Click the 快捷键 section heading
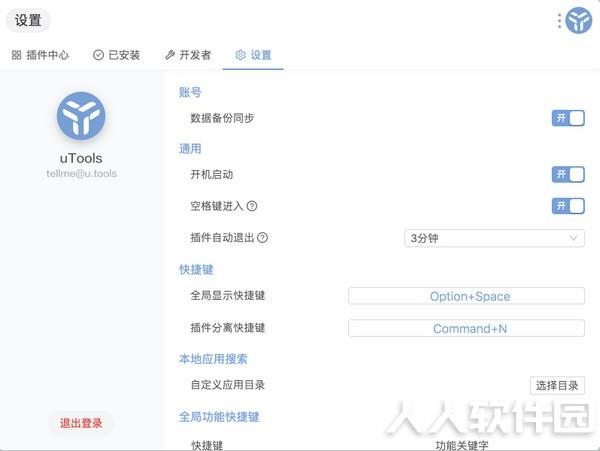600x451 pixels. (x=196, y=269)
